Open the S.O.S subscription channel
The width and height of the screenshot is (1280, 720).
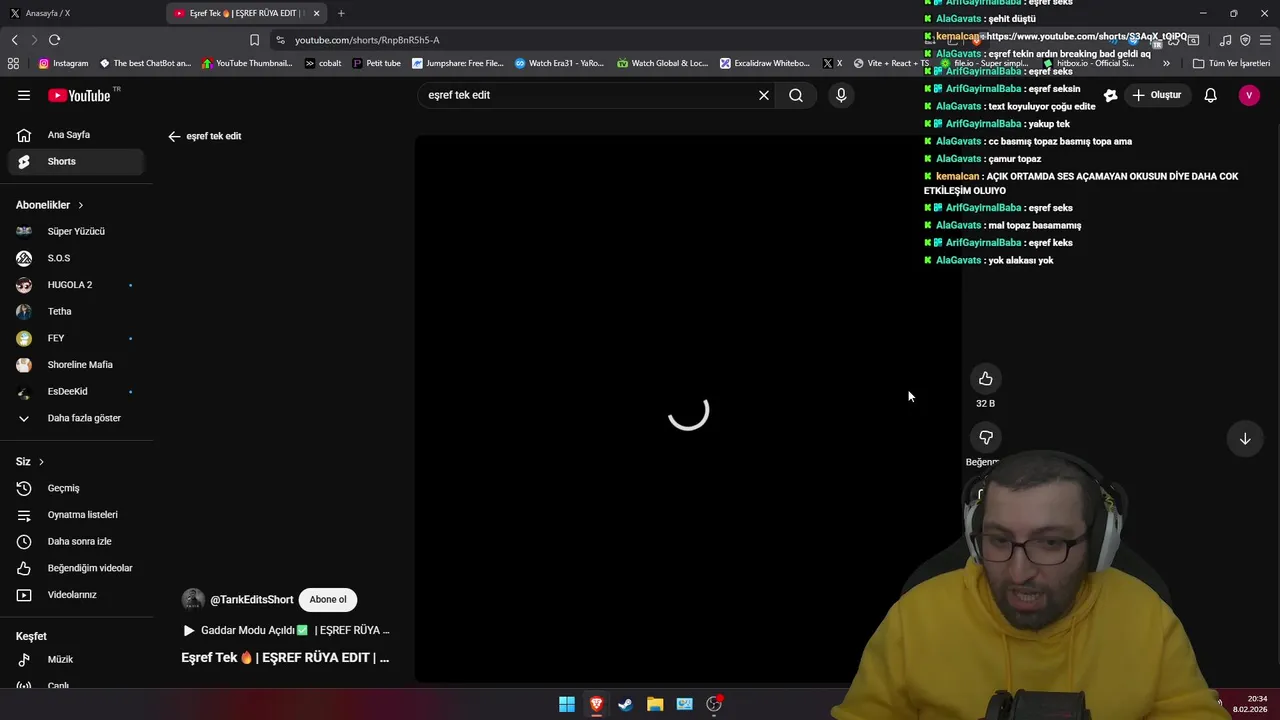(x=75, y=258)
